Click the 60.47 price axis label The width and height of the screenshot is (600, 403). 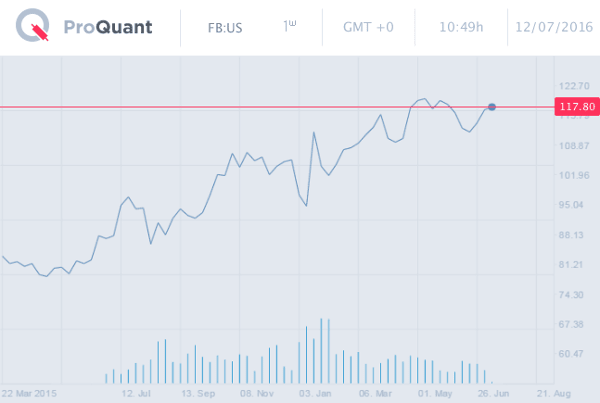pyautogui.click(x=575, y=353)
